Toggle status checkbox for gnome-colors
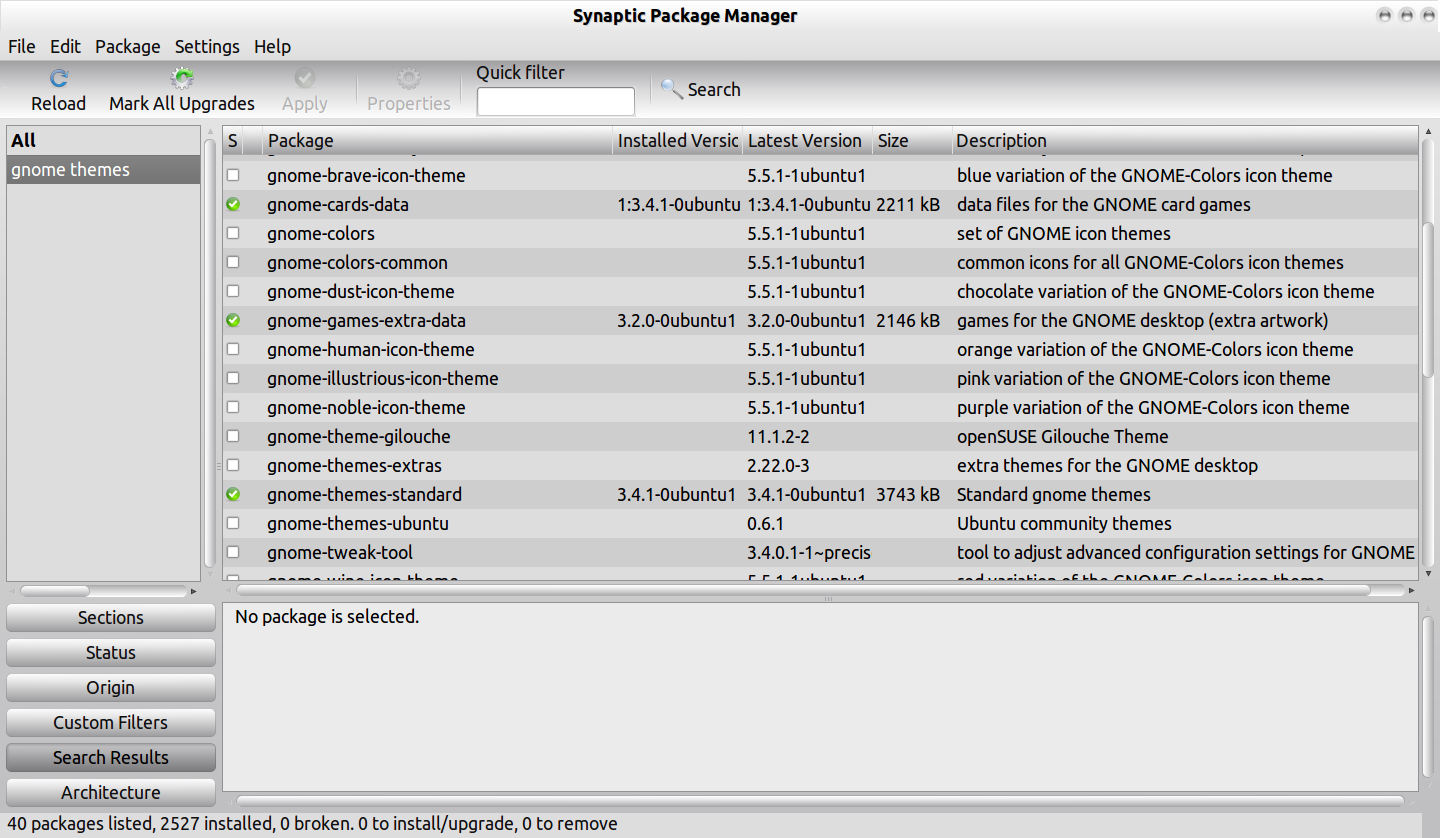This screenshot has width=1440, height=838. coord(233,233)
